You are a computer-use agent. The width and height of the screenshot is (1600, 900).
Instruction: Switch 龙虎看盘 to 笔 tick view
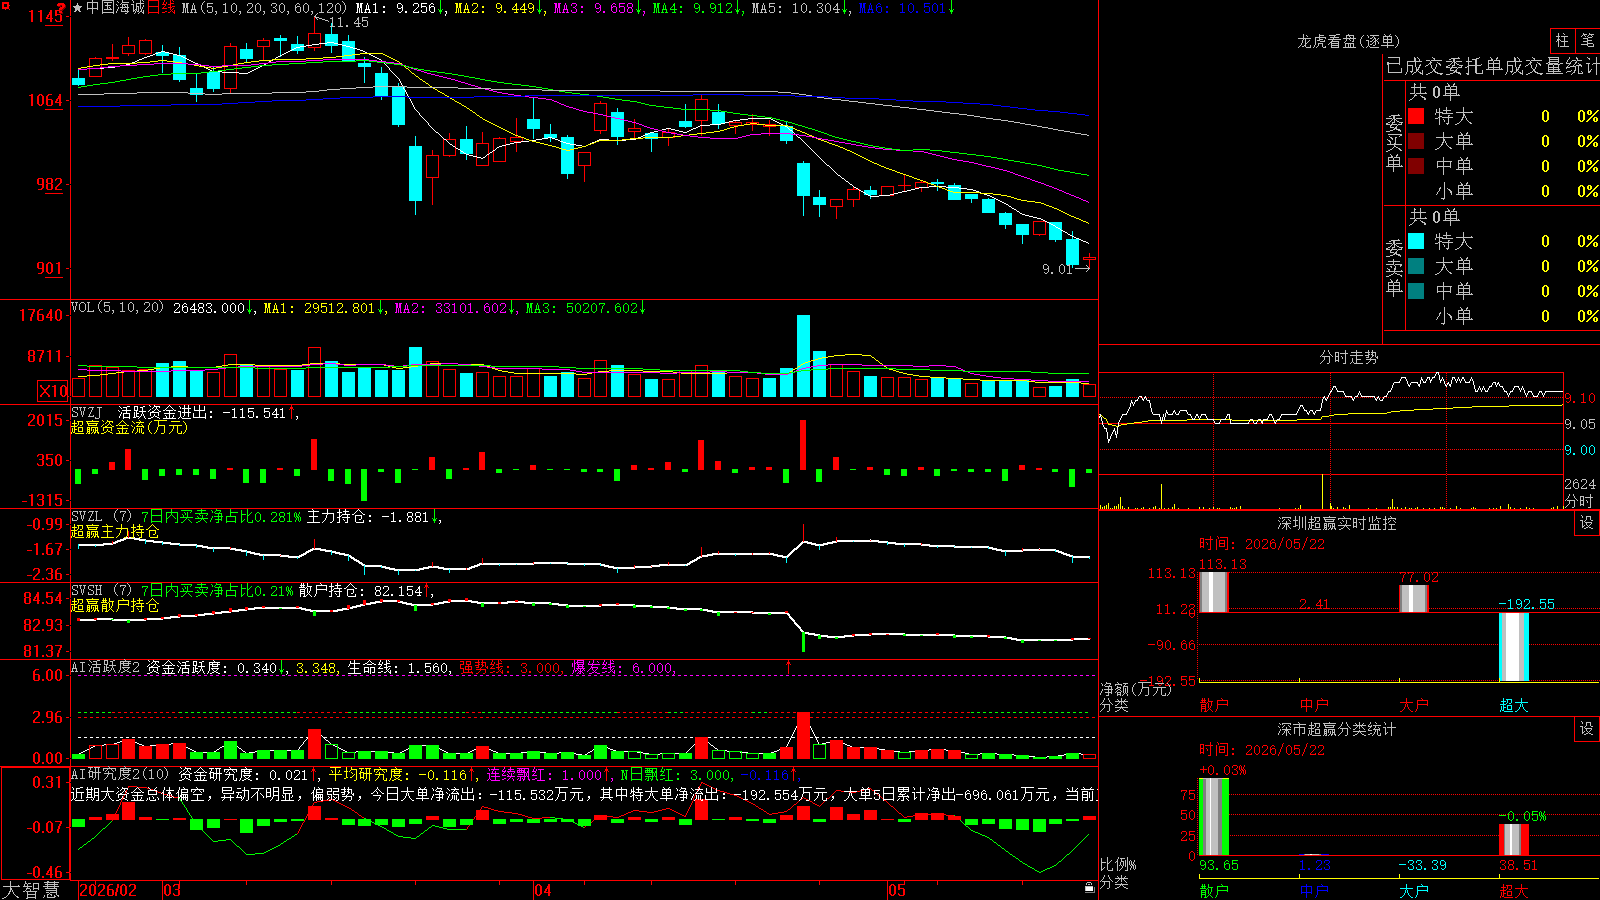(x=1587, y=41)
